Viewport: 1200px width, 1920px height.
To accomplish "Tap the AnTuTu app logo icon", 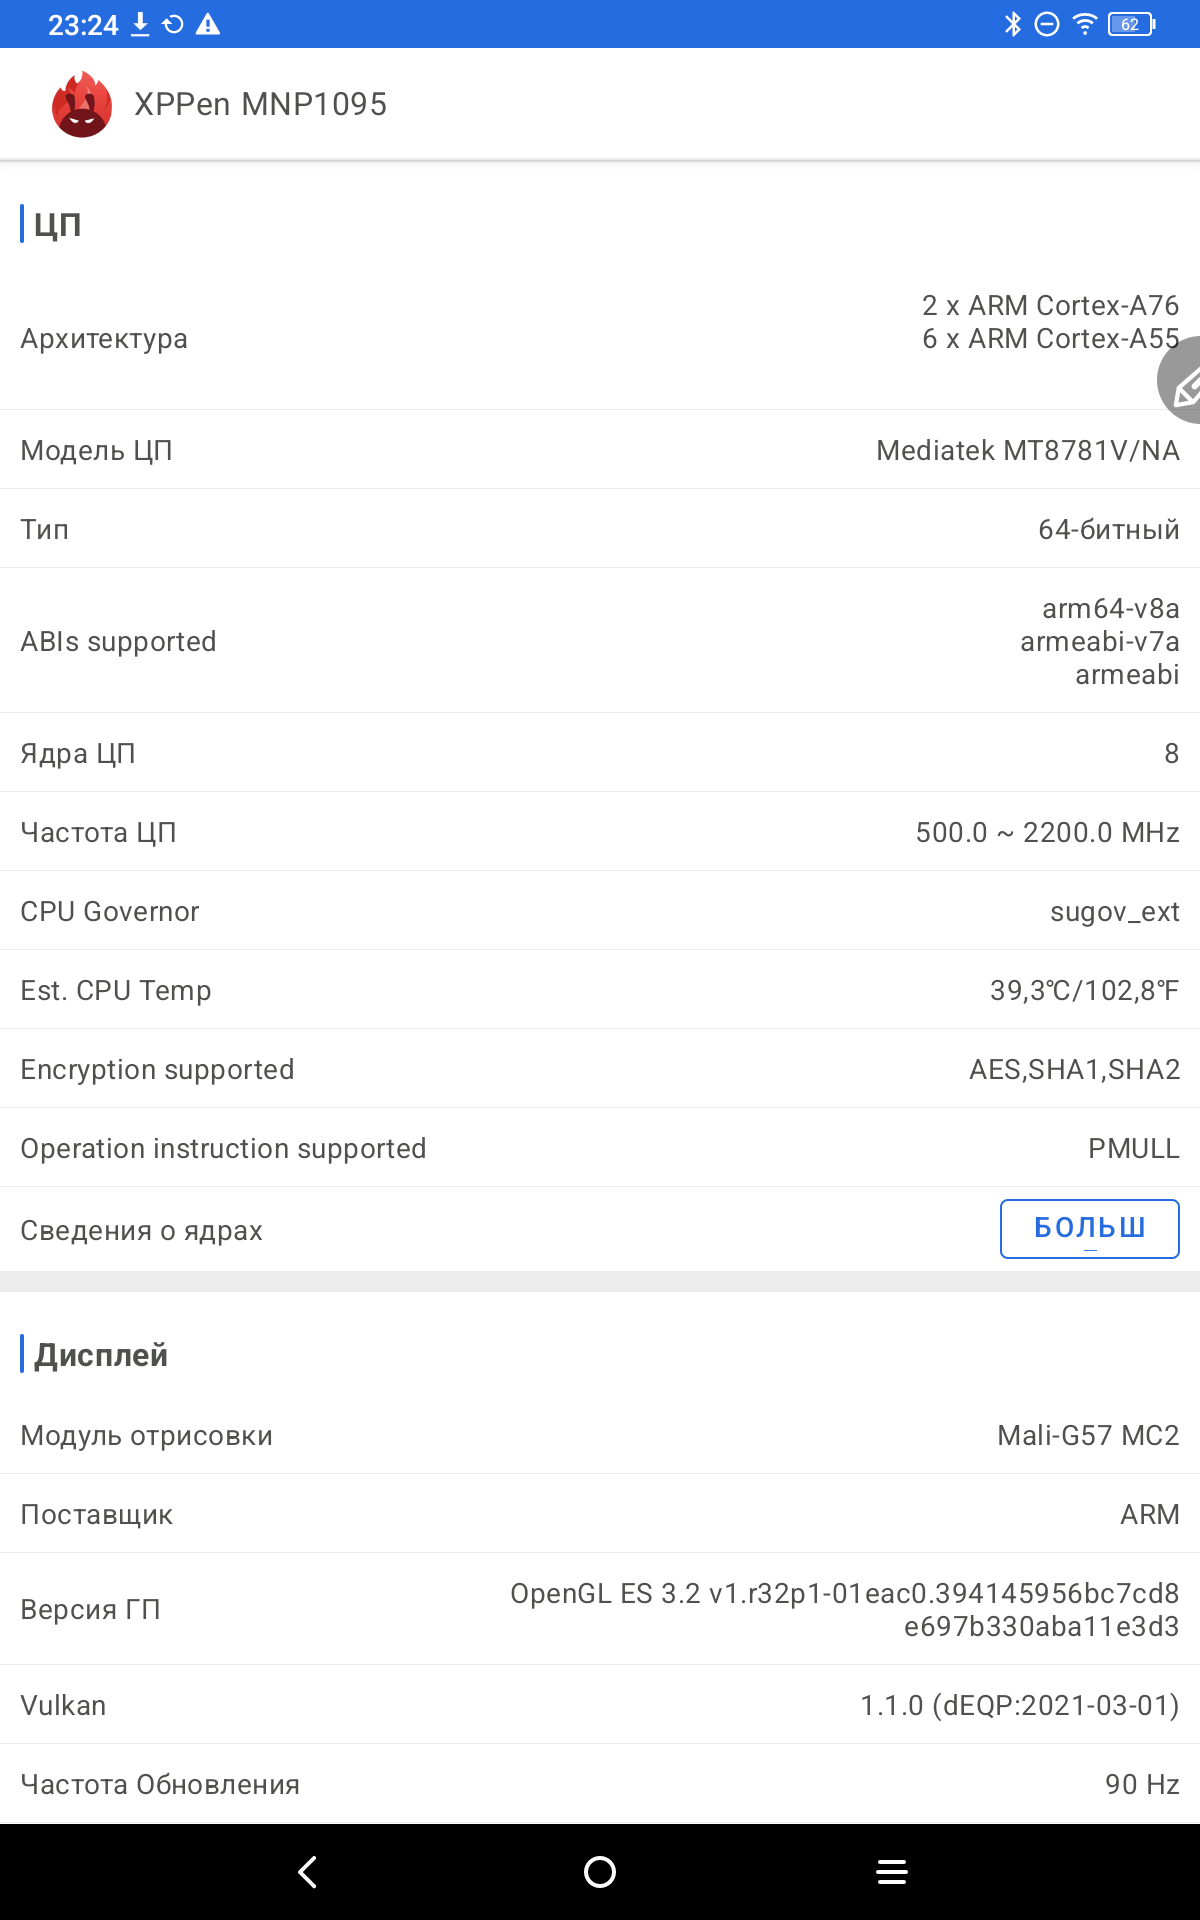I will tap(82, 104).
